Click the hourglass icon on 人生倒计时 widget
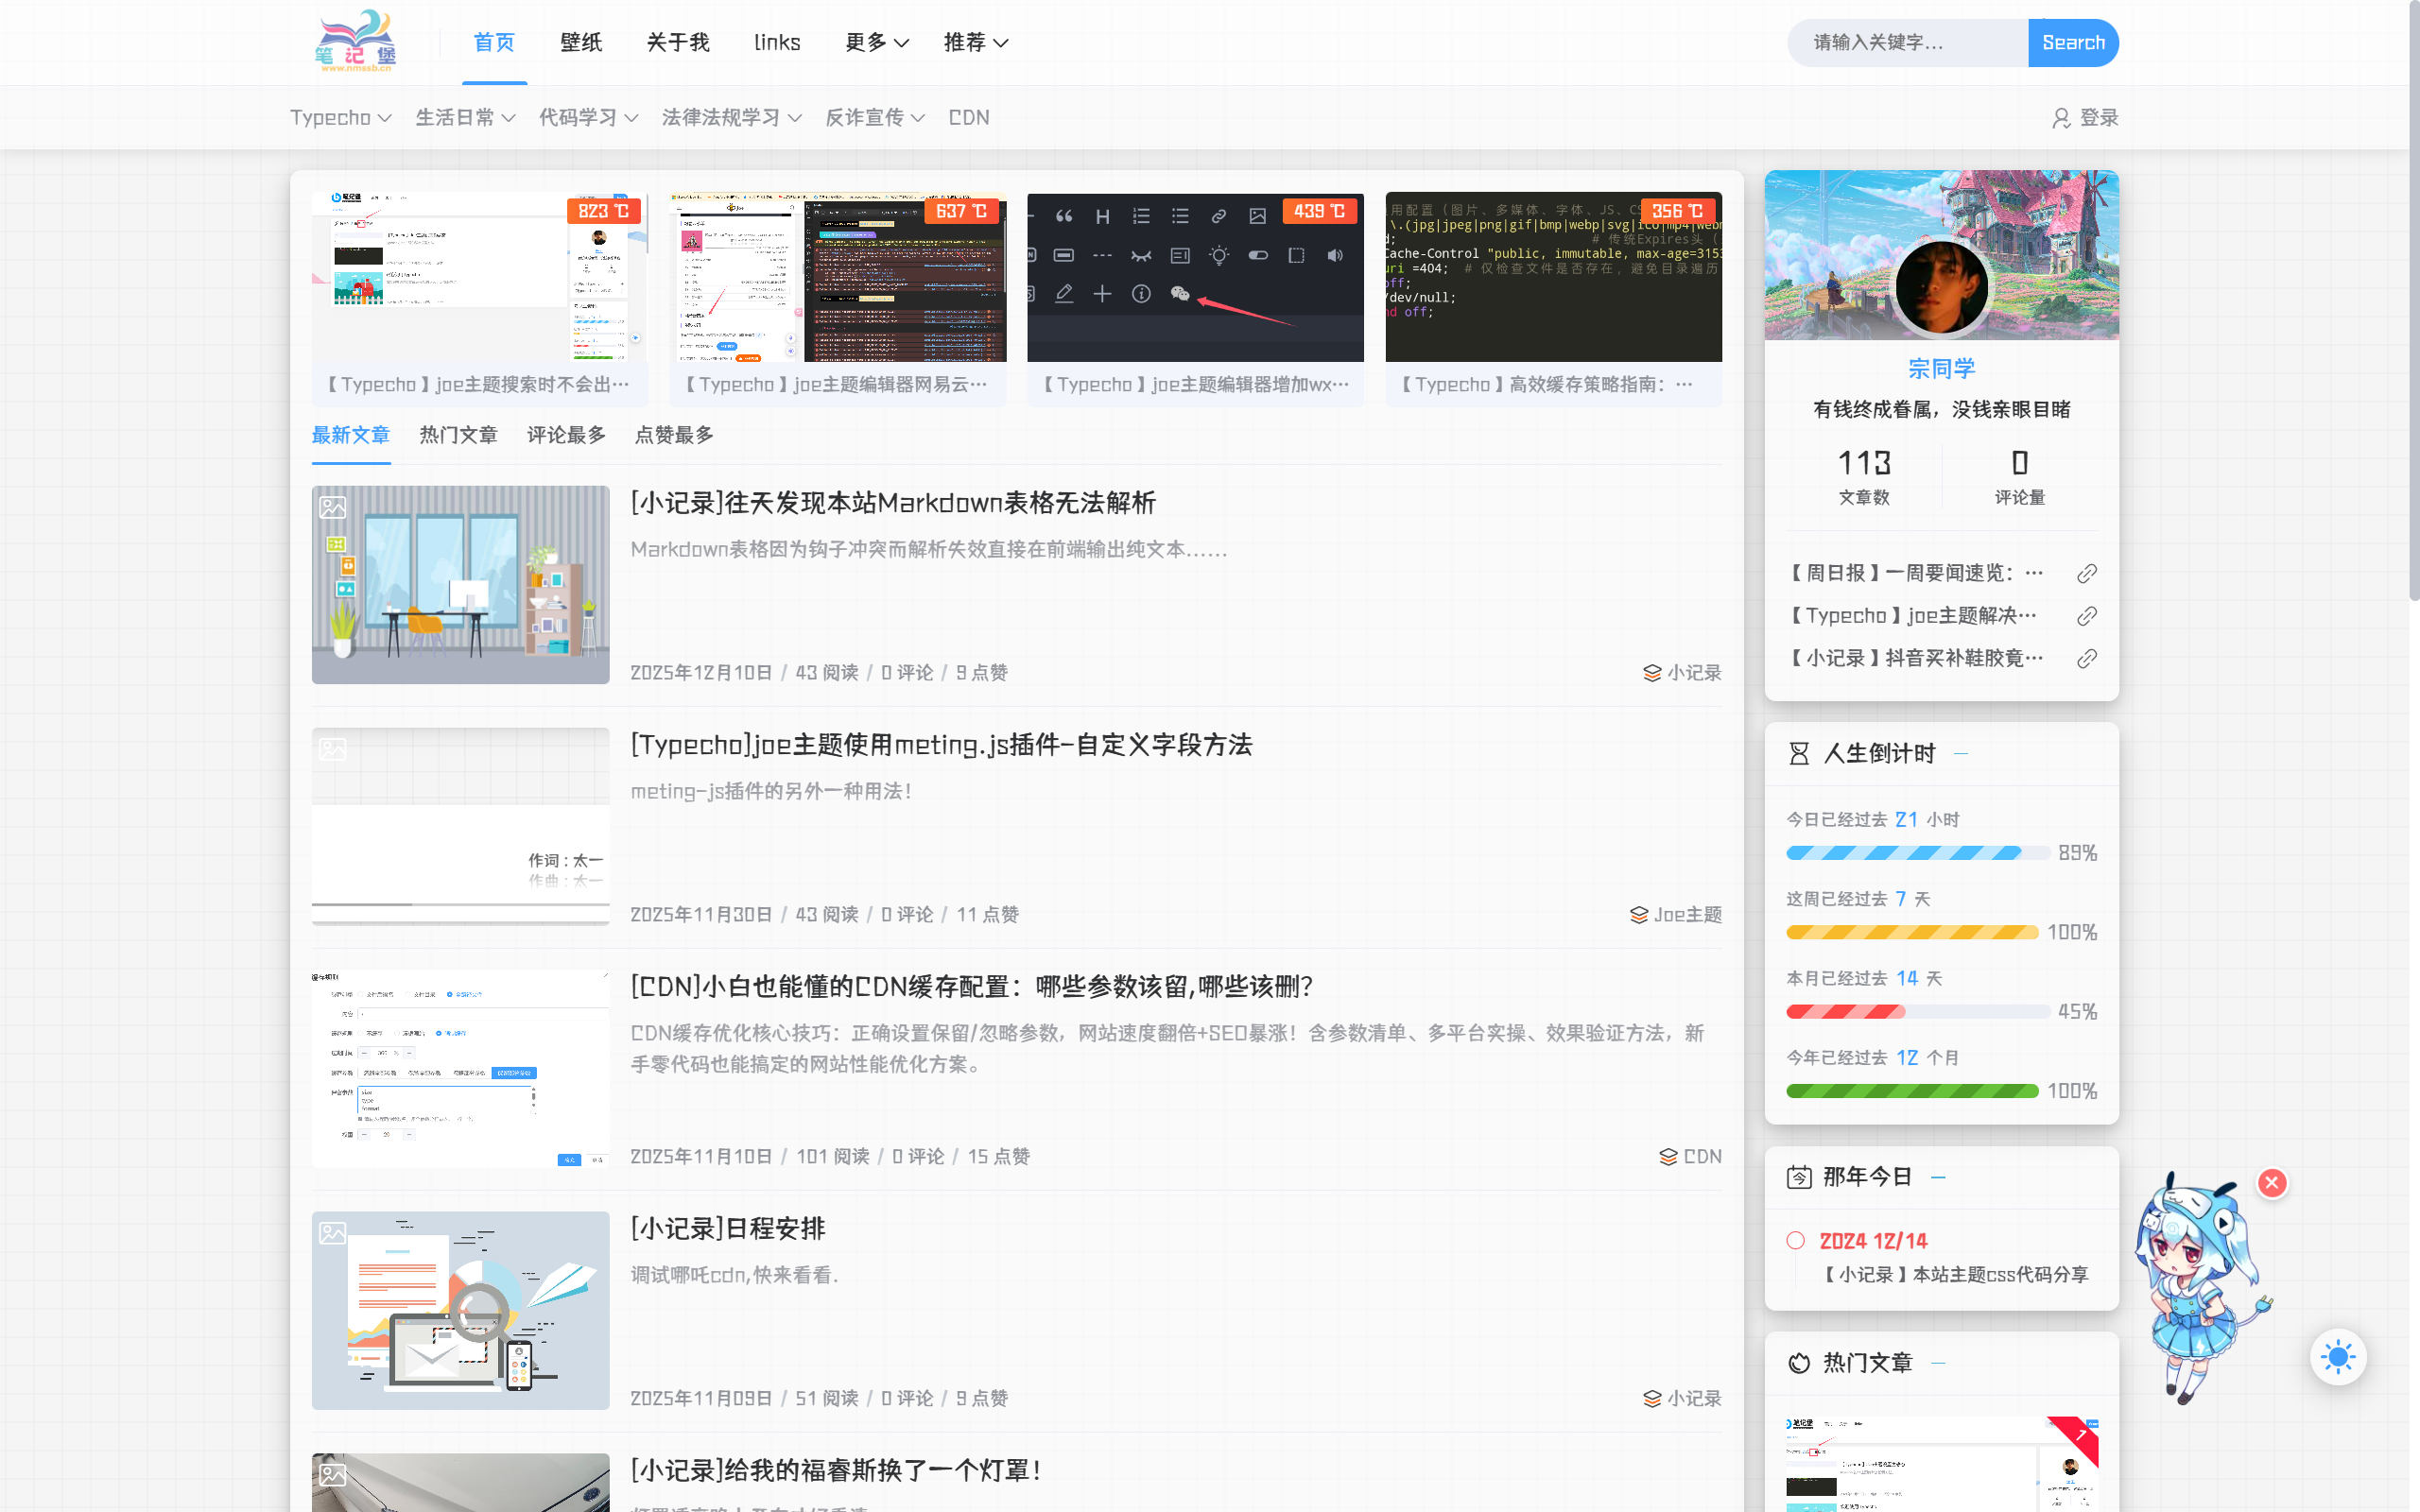This screenshot has height=1512, width=2420. coord(1799,753)
